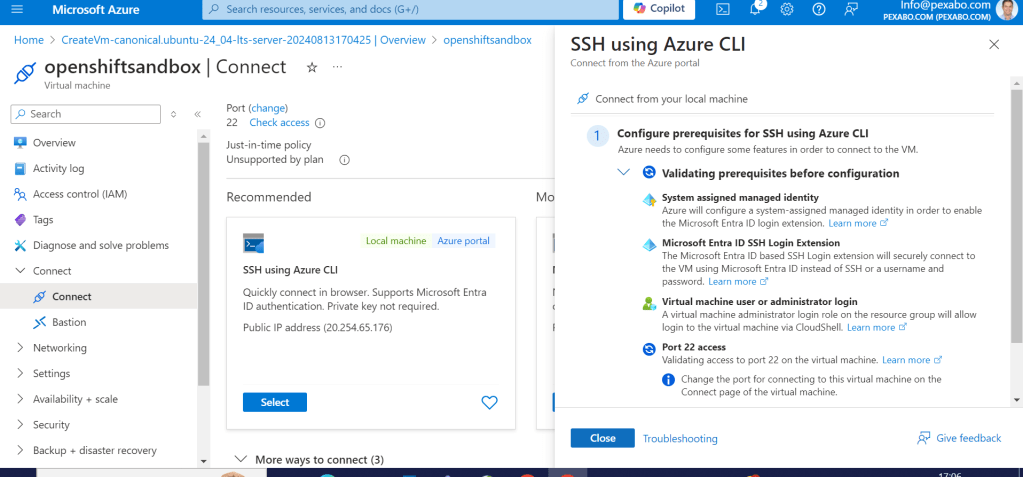The width and height of the screenshot is (1023, 477).
Task: Click the blue Close button
Action: (x=602, y=438)
